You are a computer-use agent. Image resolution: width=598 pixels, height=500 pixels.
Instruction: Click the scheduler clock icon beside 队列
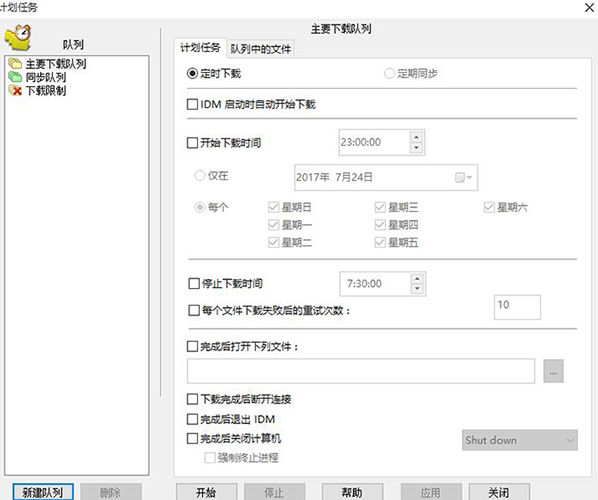pyautogui.click(x=18, y=37)
